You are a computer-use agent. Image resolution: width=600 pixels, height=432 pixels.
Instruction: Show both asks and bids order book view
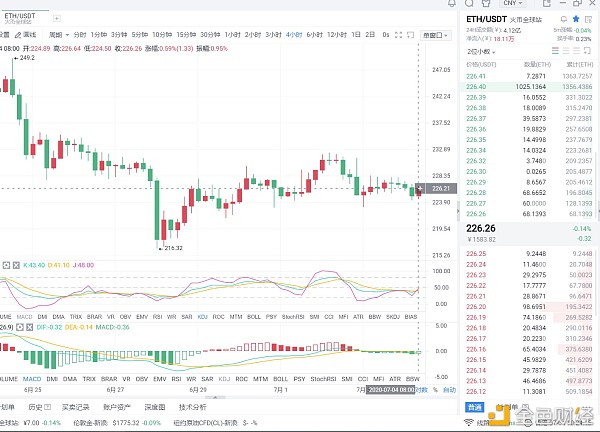pos(555,51)
